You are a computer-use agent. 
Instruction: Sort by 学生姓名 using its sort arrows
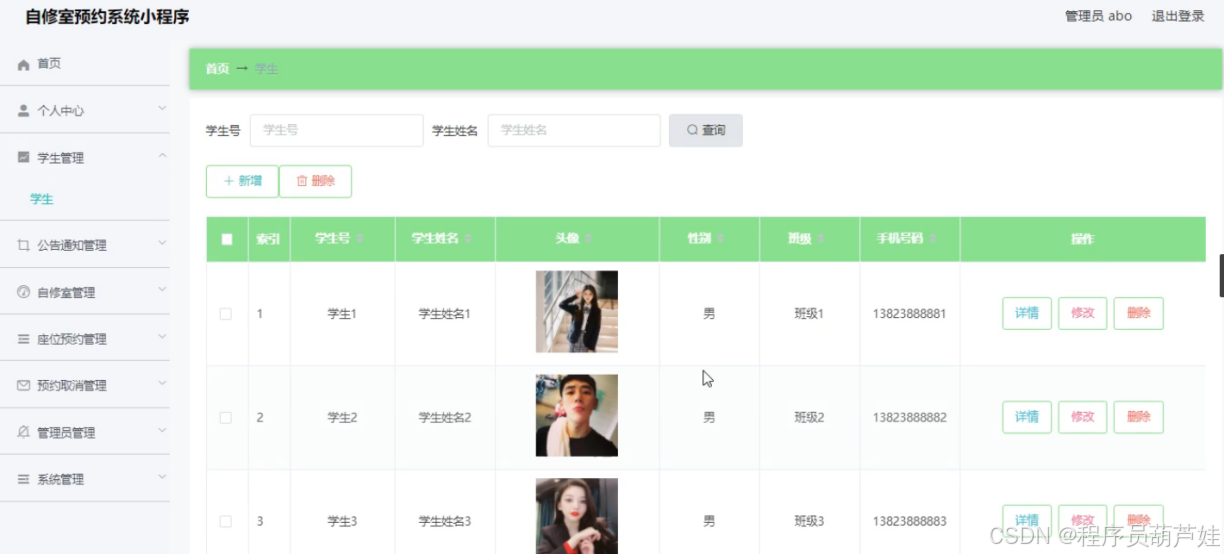tap(469, 239)
